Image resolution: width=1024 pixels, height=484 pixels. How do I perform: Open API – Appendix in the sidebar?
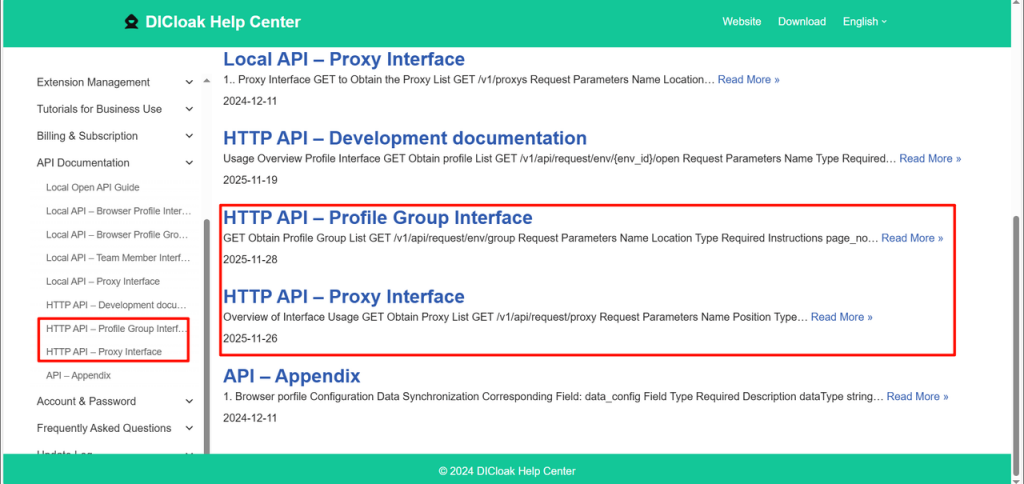(78, 376)
